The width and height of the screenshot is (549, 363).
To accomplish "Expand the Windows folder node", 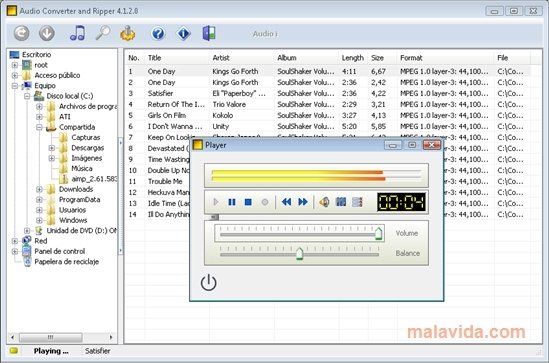I will click(x=39, y=220).
